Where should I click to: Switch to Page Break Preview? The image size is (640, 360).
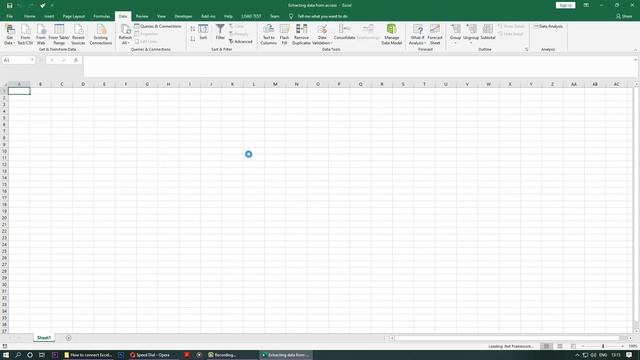(573, 346)
